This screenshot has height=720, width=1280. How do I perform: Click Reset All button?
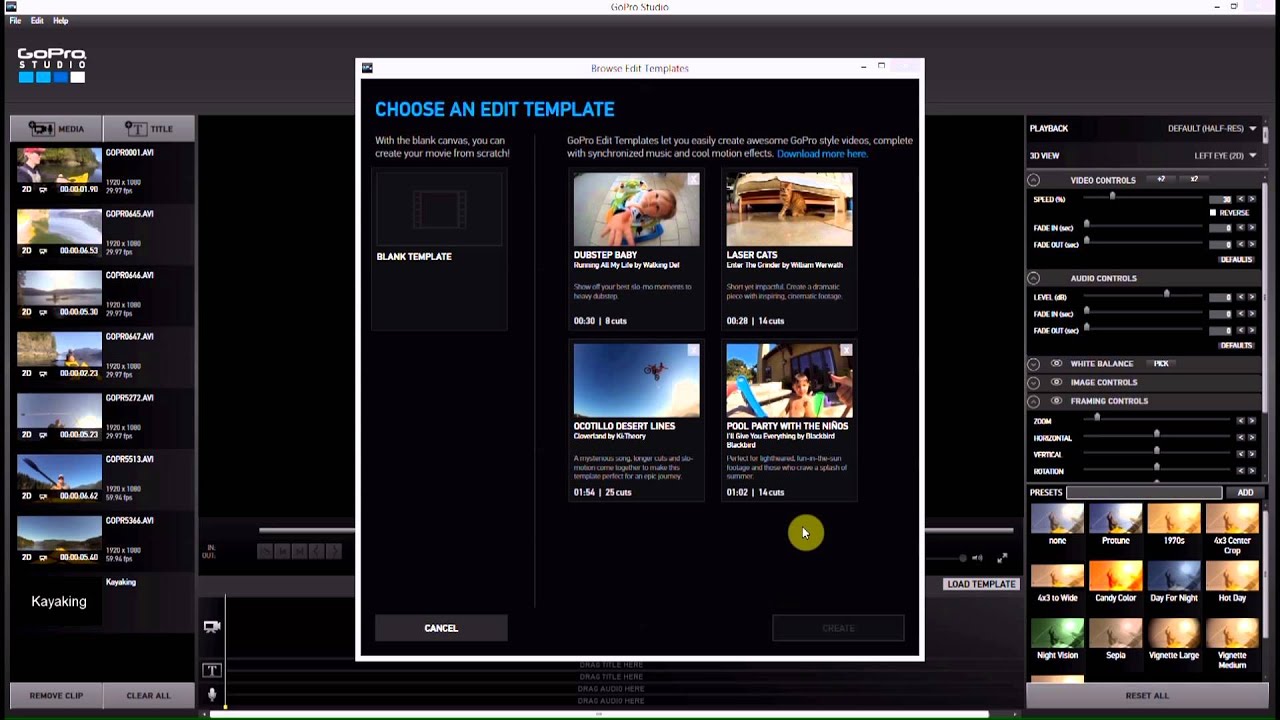click(1147, 695)
